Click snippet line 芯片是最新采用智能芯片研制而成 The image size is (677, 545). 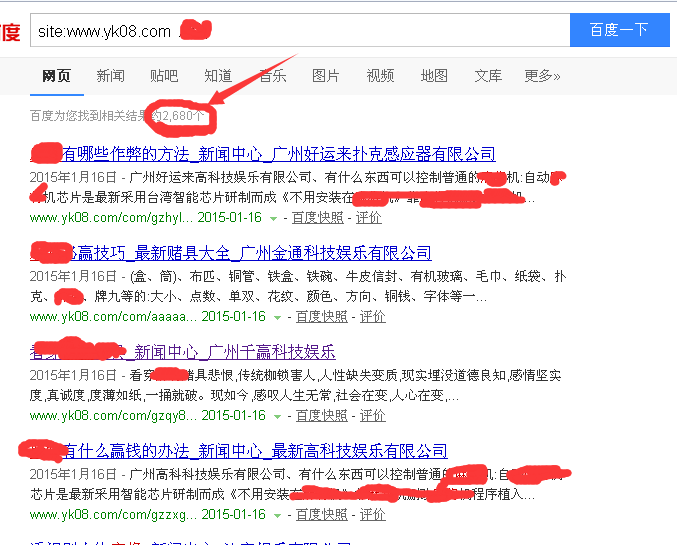tap(282, 494)
